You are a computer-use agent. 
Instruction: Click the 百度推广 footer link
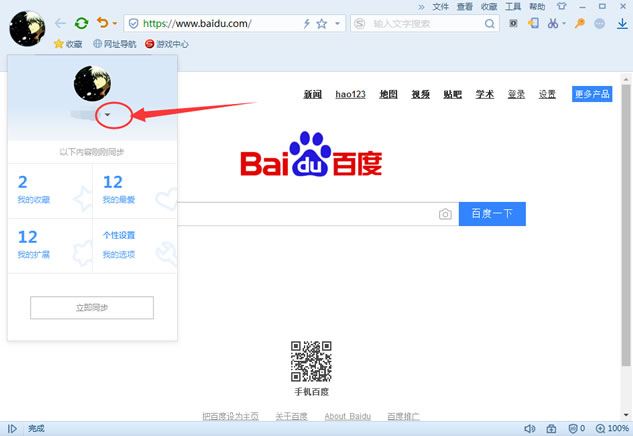[403, 416]
